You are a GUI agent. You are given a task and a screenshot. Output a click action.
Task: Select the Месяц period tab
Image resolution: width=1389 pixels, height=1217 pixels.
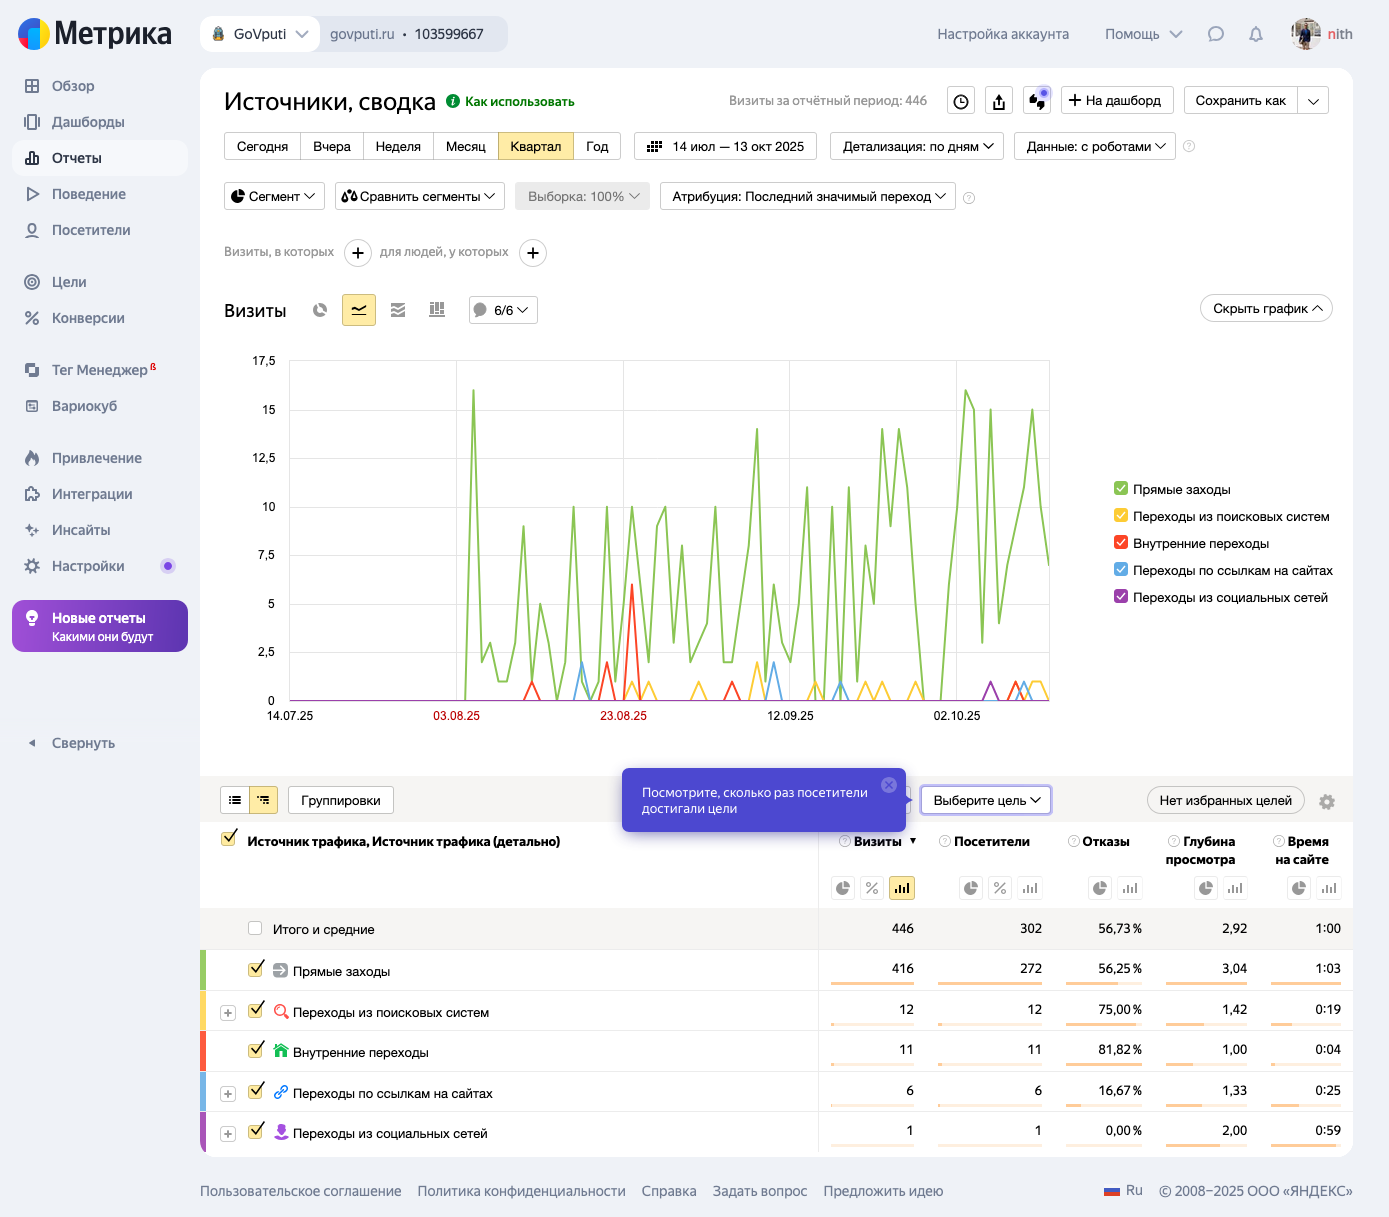pos(465,146)
